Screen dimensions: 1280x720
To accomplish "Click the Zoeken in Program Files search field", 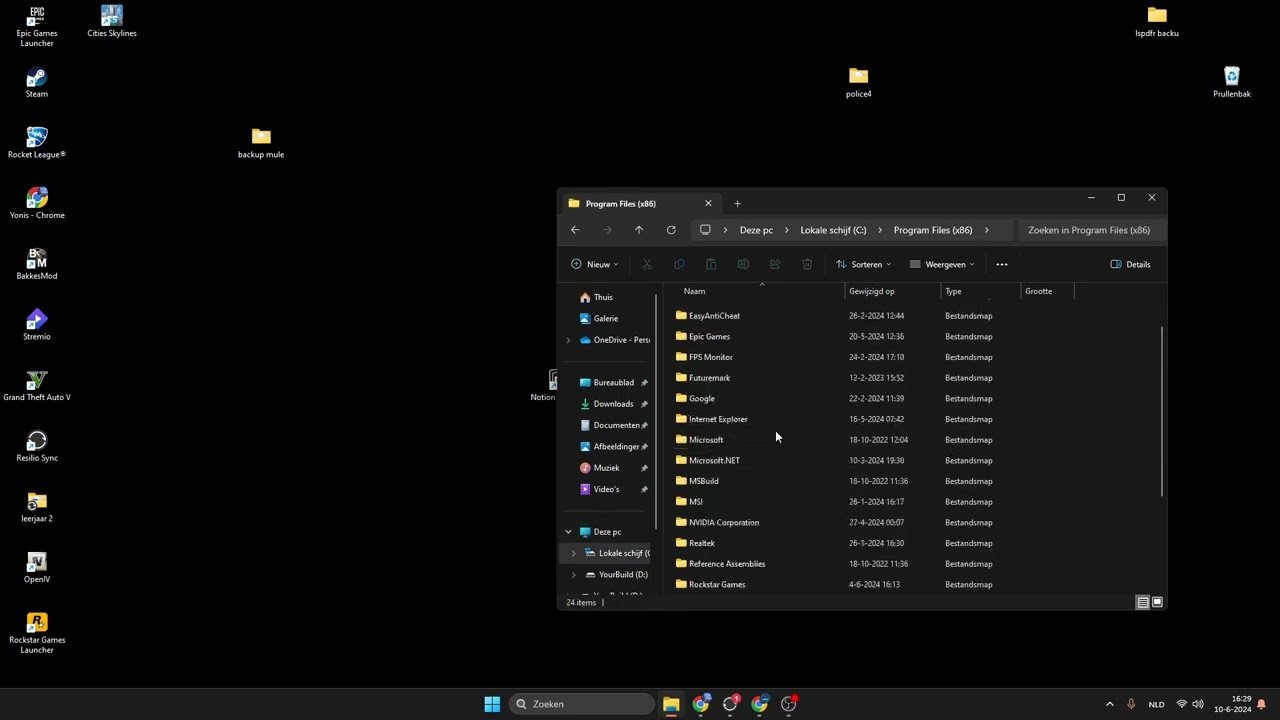I will click(x=1090, y=230).
